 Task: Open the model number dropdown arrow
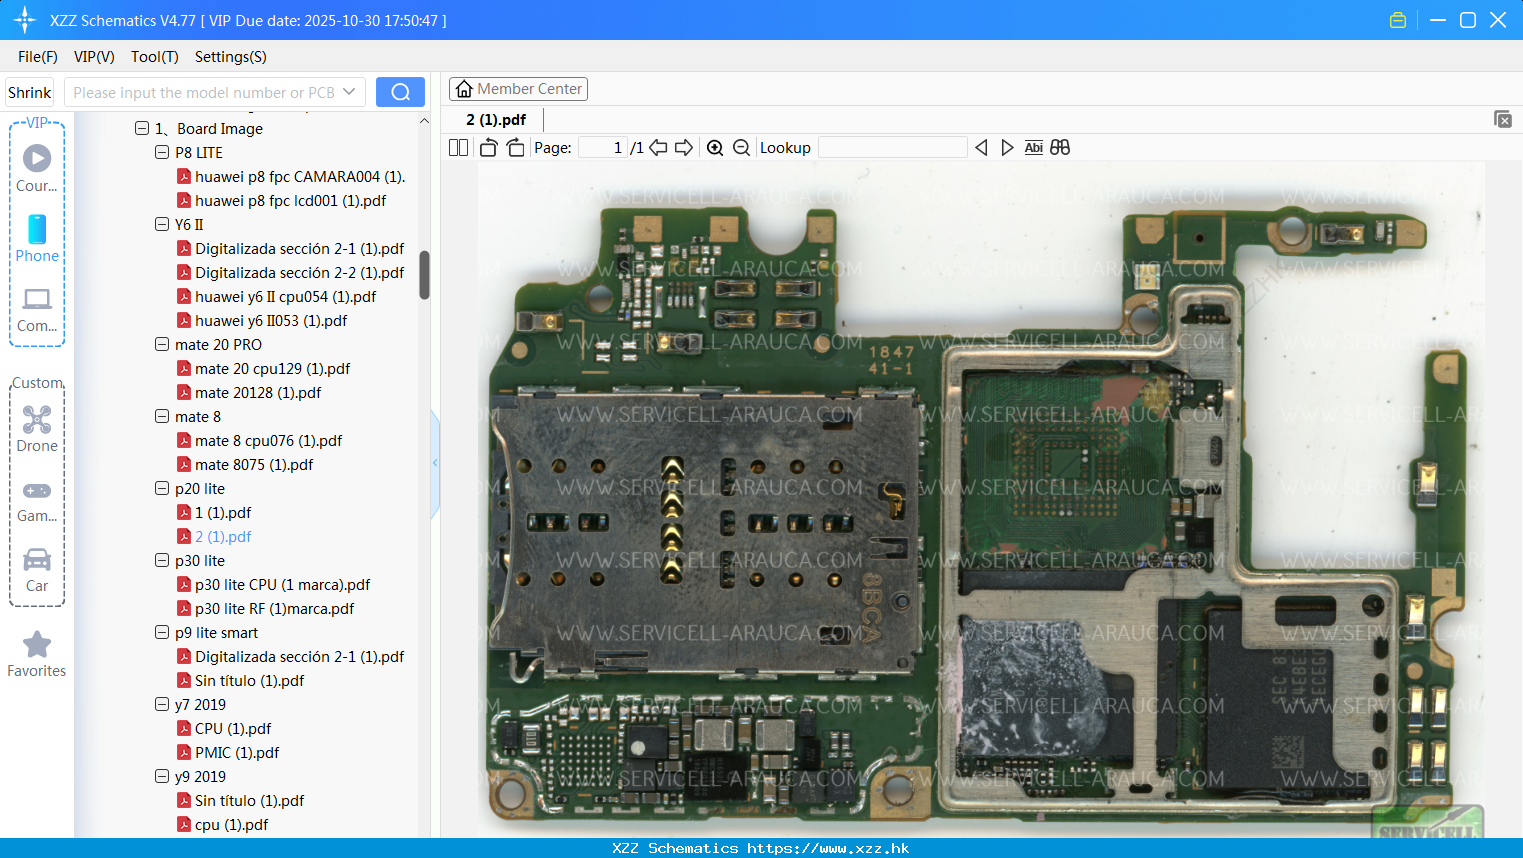(349, 92)
